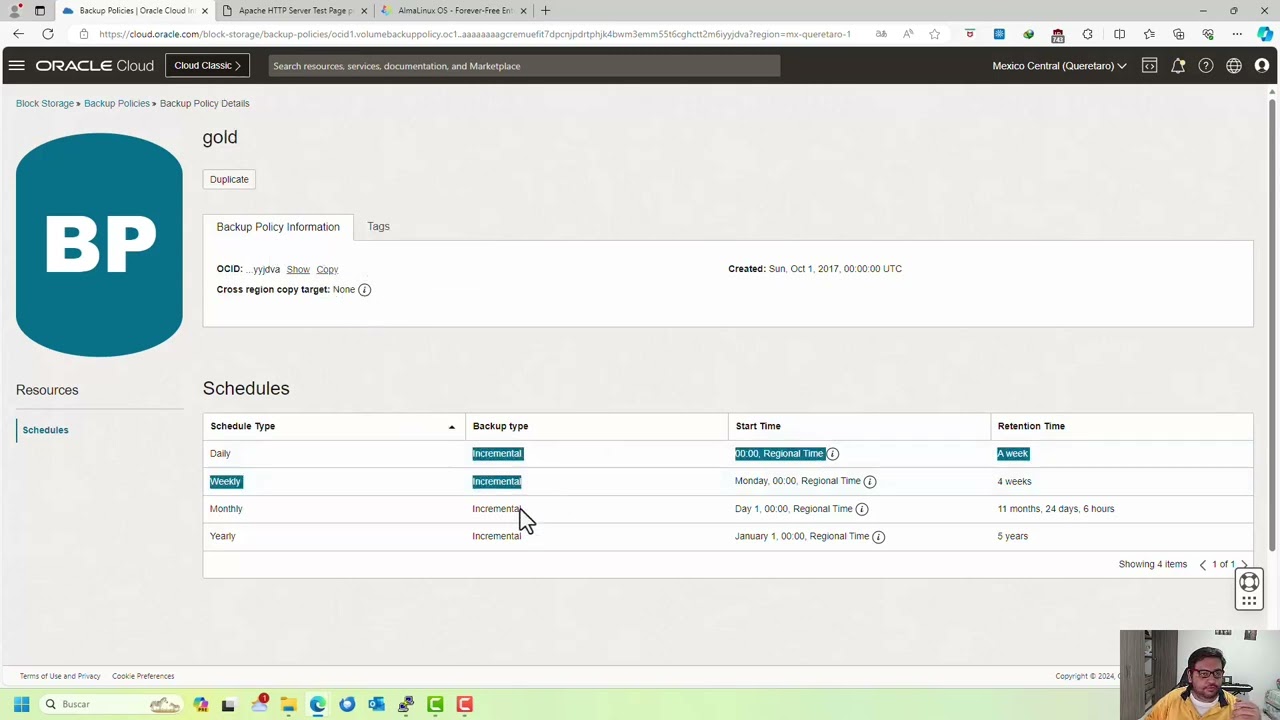The width and height of the screenshot is (1280, 720).
Task: Go to previous page of schedules
Action: point(1203,565)
